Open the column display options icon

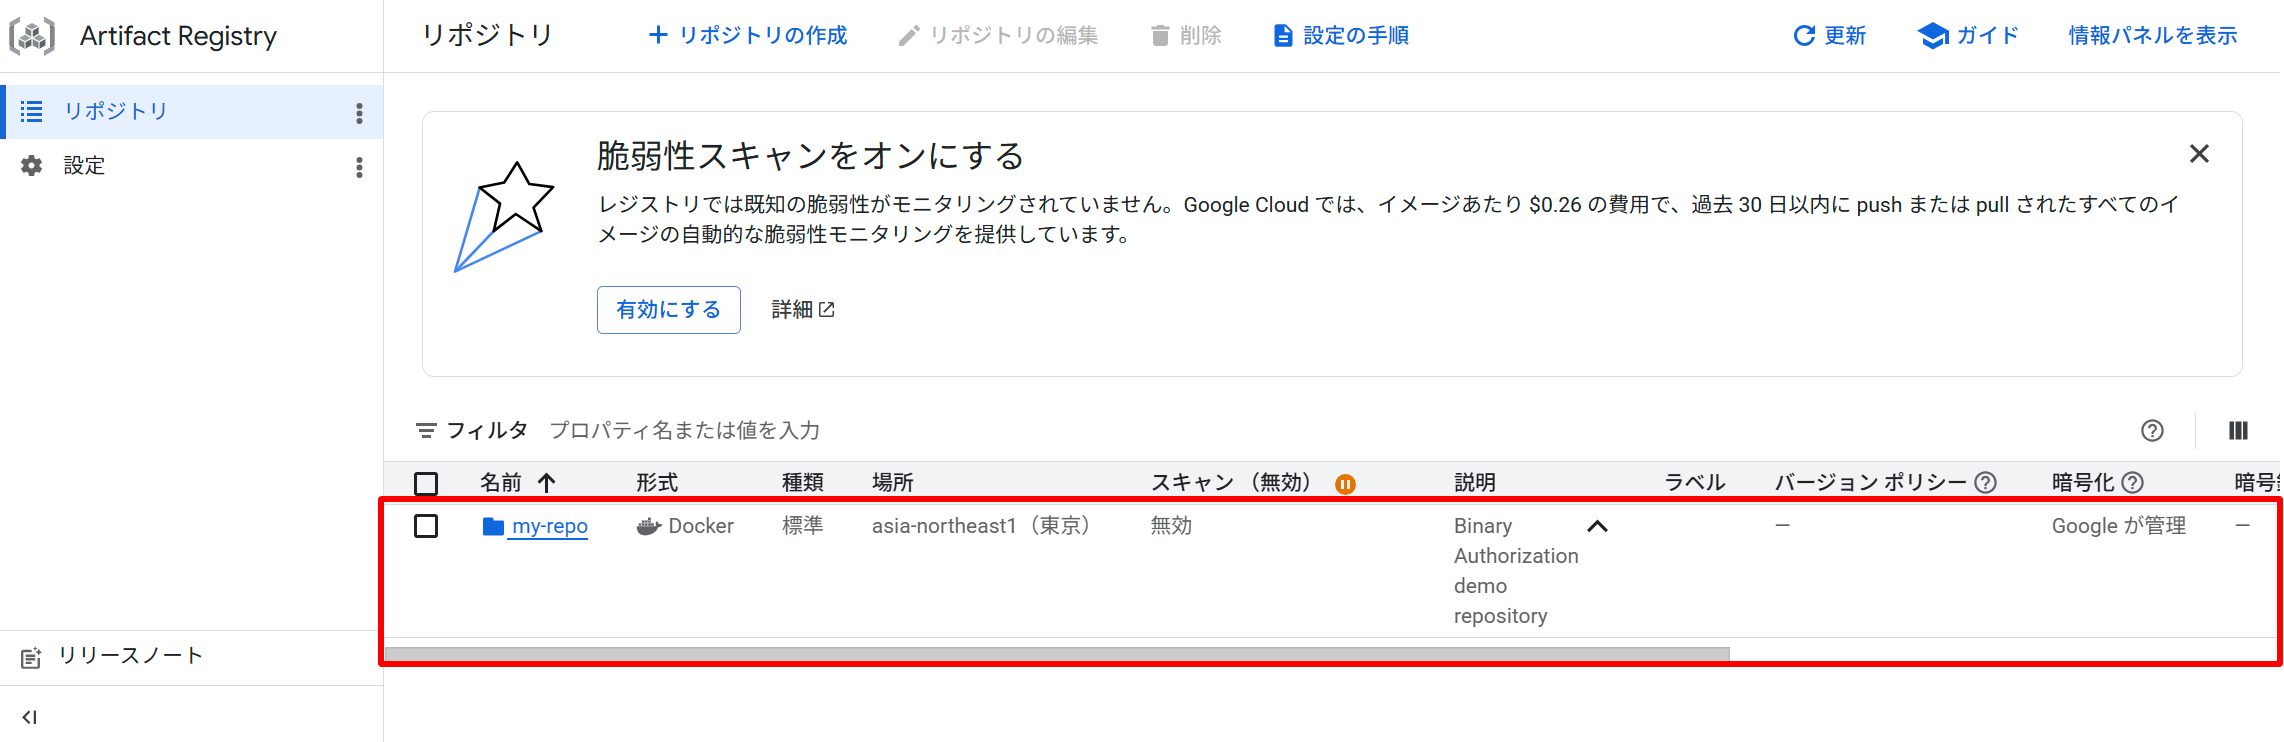click(x=2238, y=431)
